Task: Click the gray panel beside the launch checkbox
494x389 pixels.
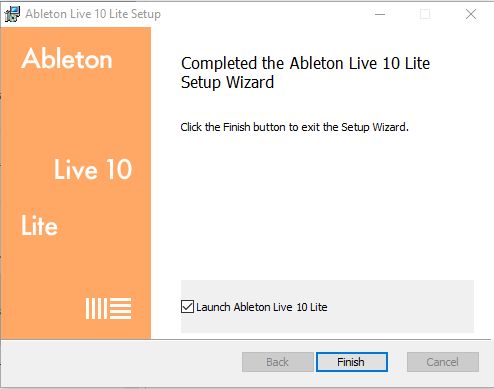Action: pos(400,307)
